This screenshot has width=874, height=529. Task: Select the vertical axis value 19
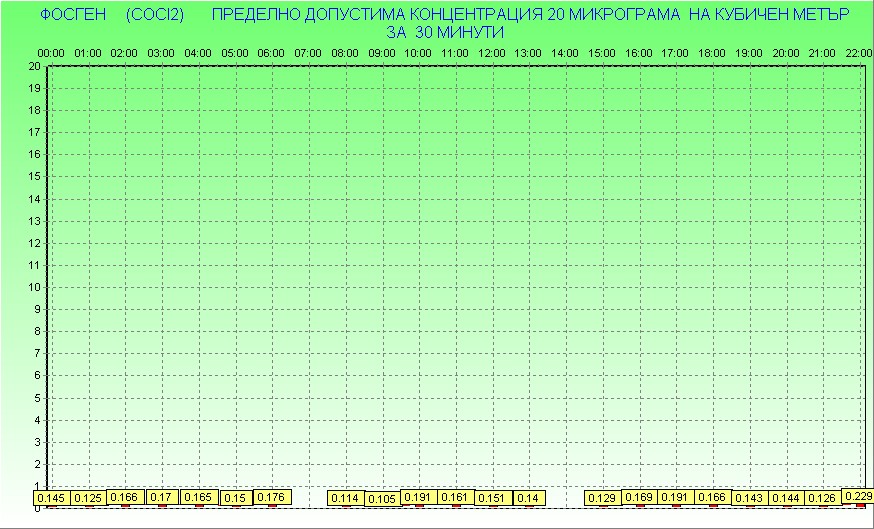(x=34, y=88)
